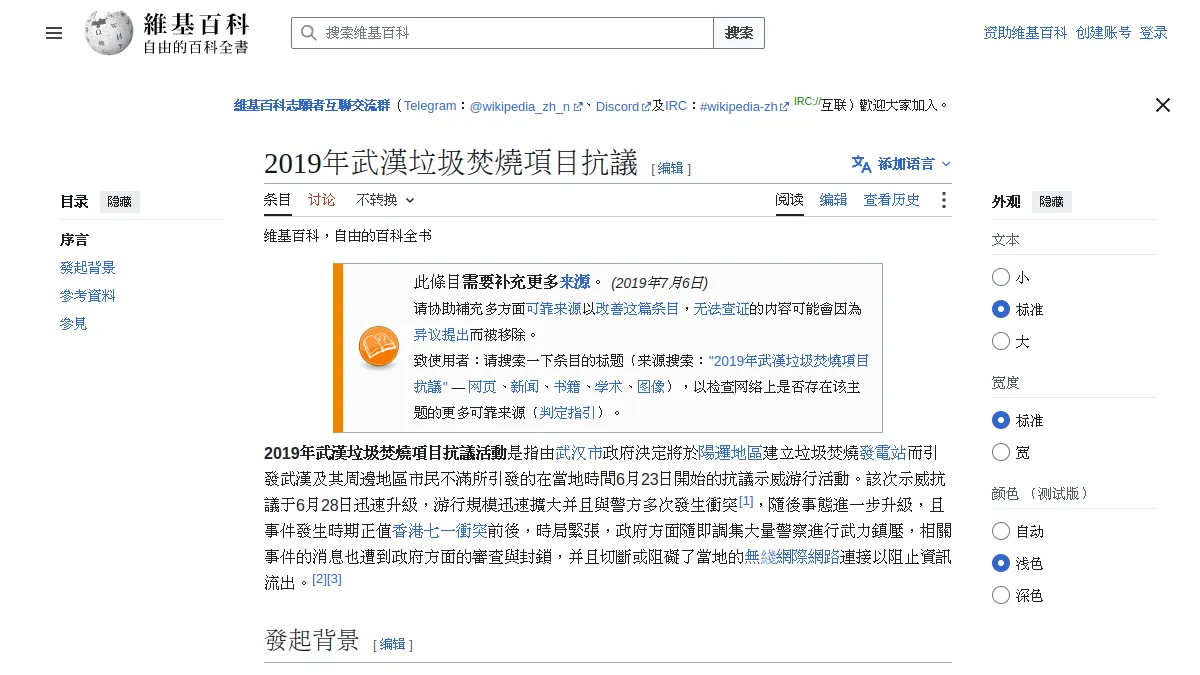Open the 陽邏地區 article link
The height and width of the screenshot is (675, 1200).
[x=730, y=453]
